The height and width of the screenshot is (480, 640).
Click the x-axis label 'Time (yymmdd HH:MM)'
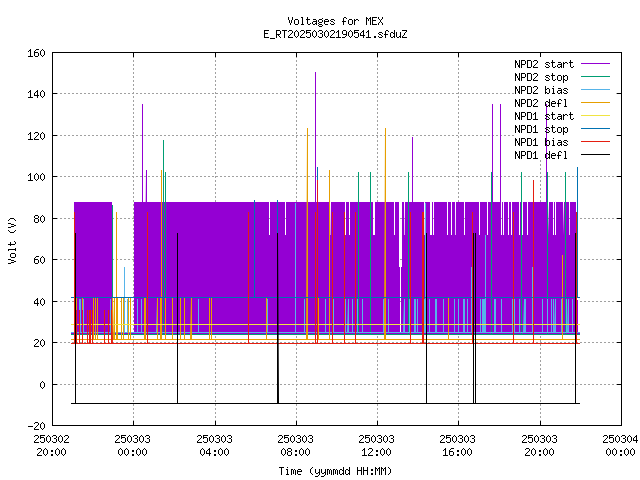(335, 471)
